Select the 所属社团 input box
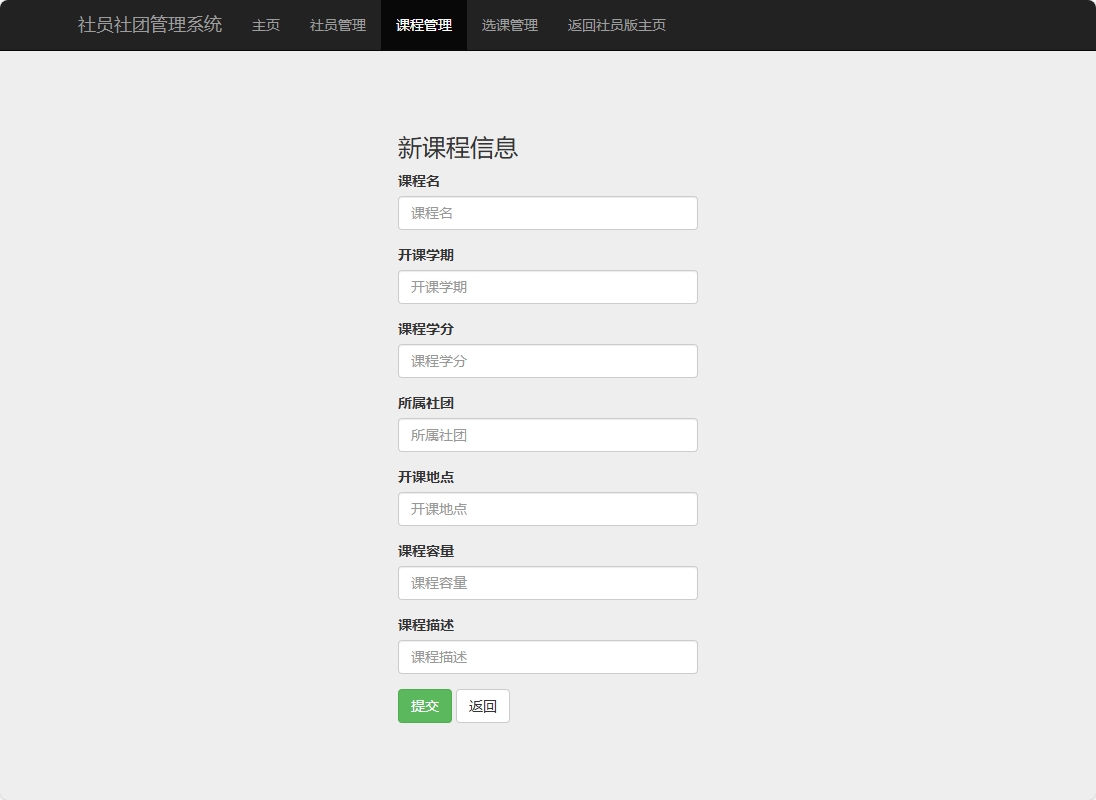The width and height of the screenshot is (1096, 800). tap(548, 435)
